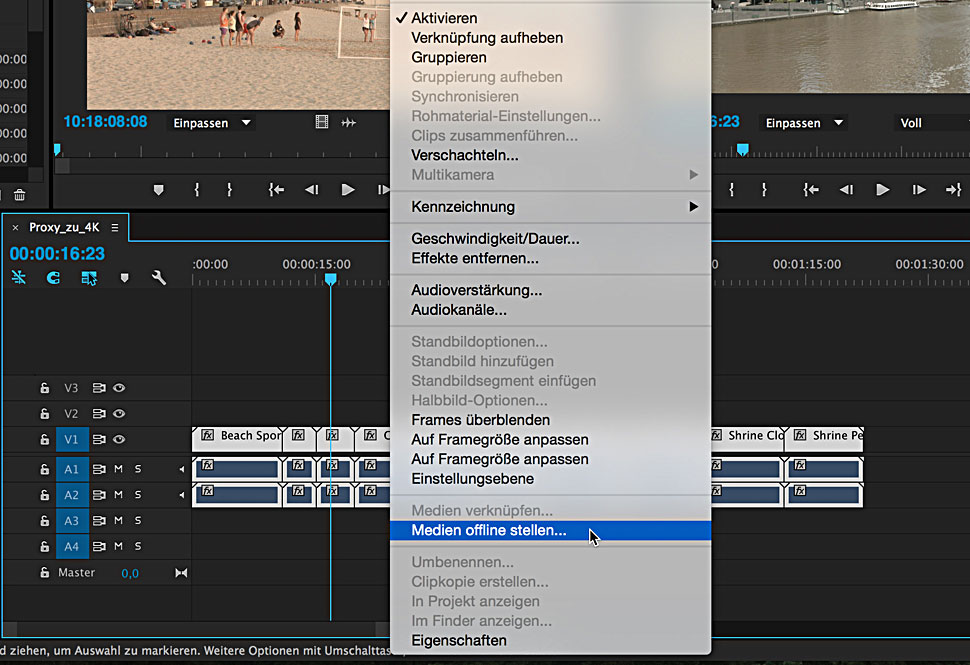Enable linked selection in the timeline
Viewport: 970px width, 665px height.
88,278
